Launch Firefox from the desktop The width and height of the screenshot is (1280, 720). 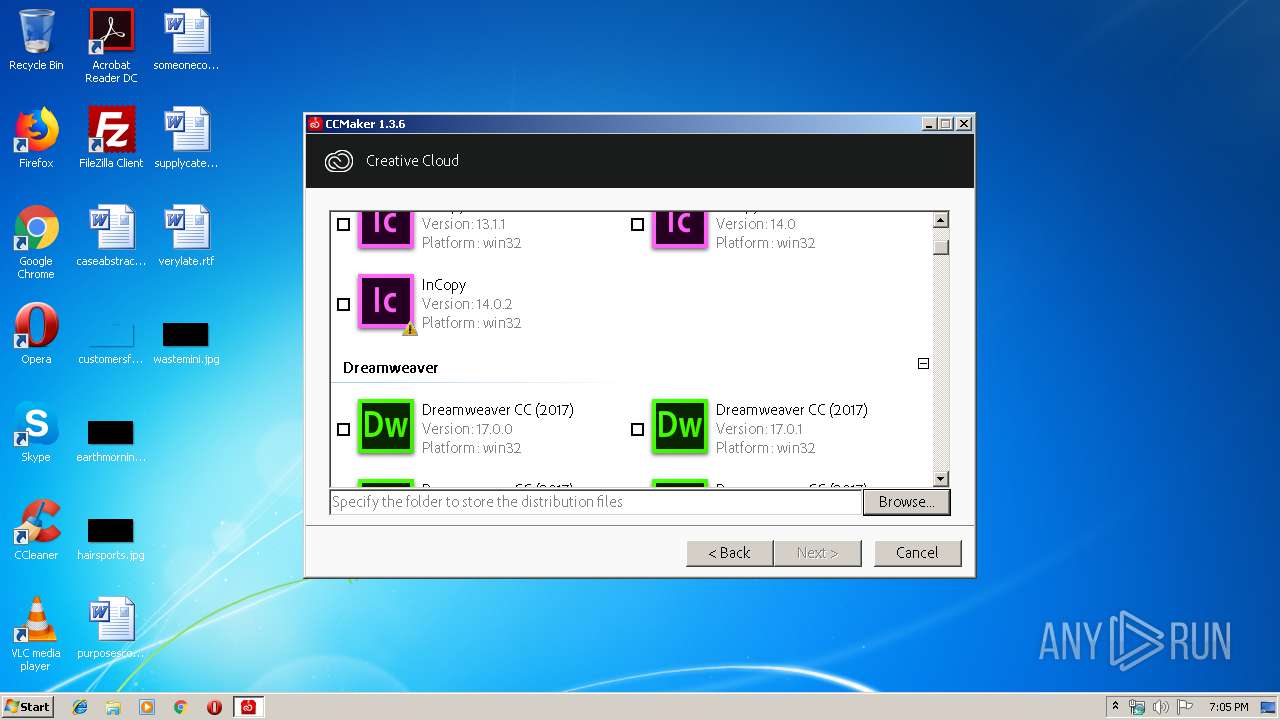coord(36,138)
